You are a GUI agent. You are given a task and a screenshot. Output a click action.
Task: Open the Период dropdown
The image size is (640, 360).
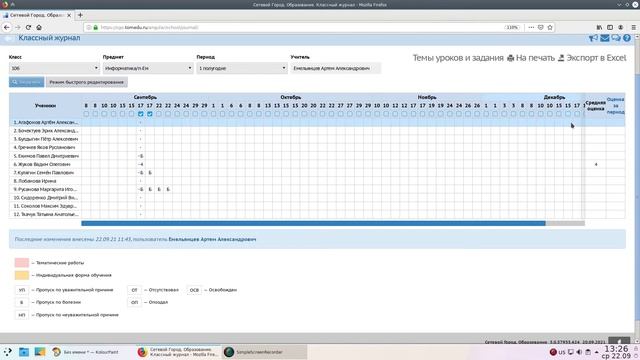(242, 68)
